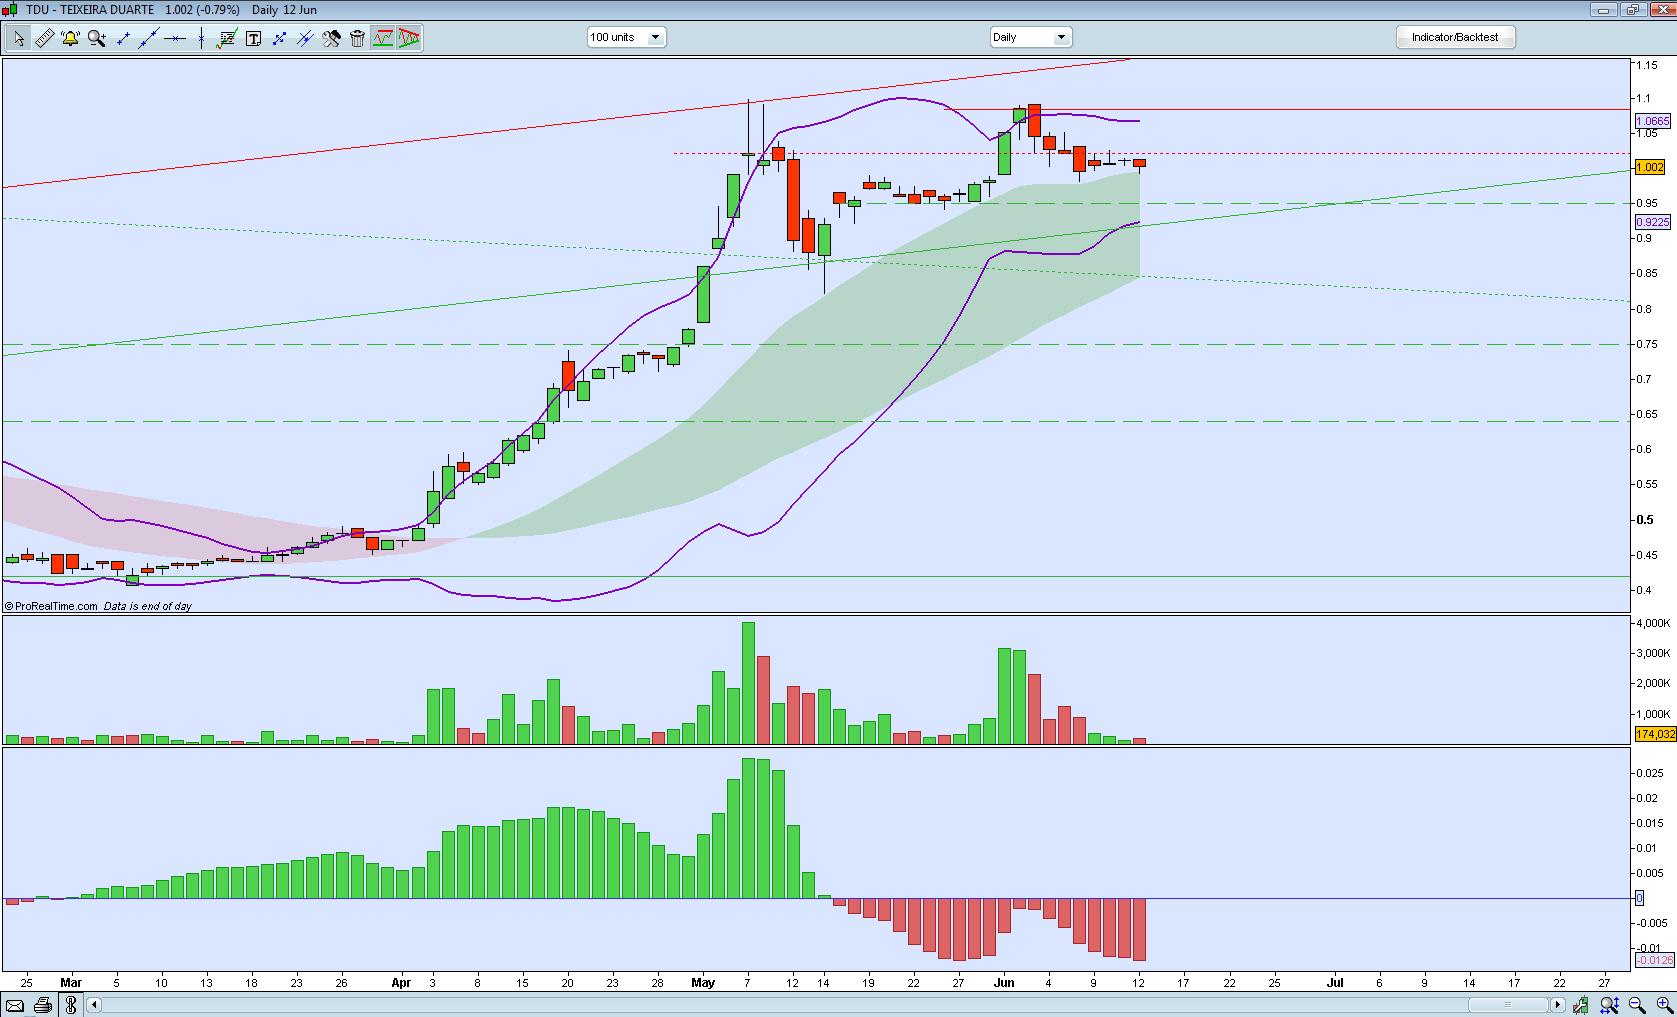This screenshot has height=1017, width=1677.
Task: Open the alert bell tool
Action: (70, 38)
